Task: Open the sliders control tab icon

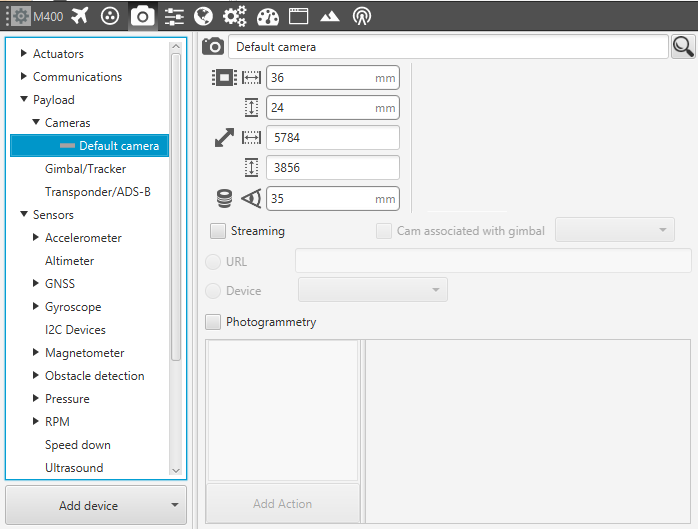Action: 174,16
